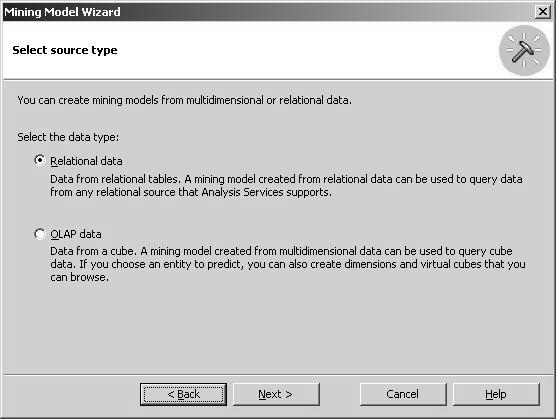Click the 'can browse.' trailing text line
556x419 pixels.
click(x=79, y=277)
